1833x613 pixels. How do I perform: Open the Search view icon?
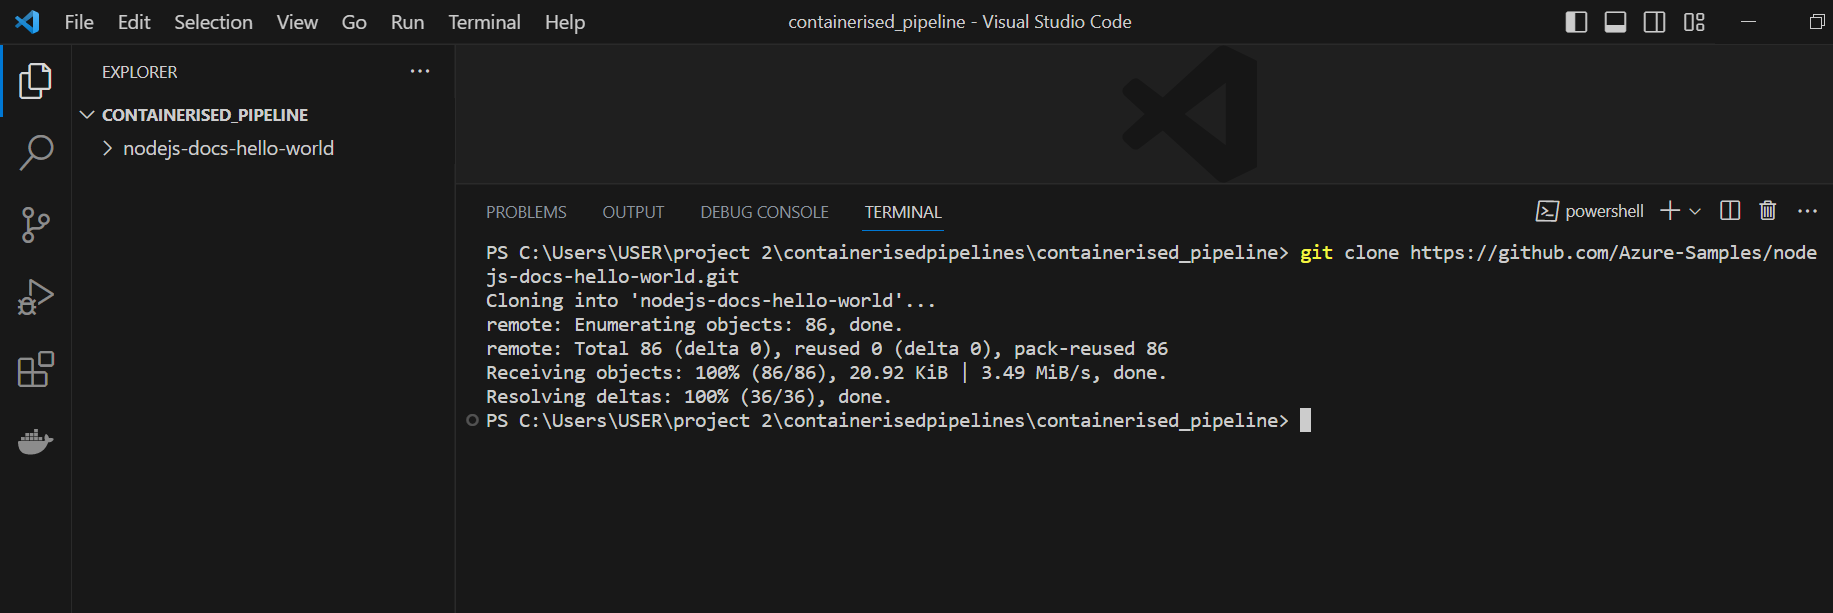coord(35,153)
